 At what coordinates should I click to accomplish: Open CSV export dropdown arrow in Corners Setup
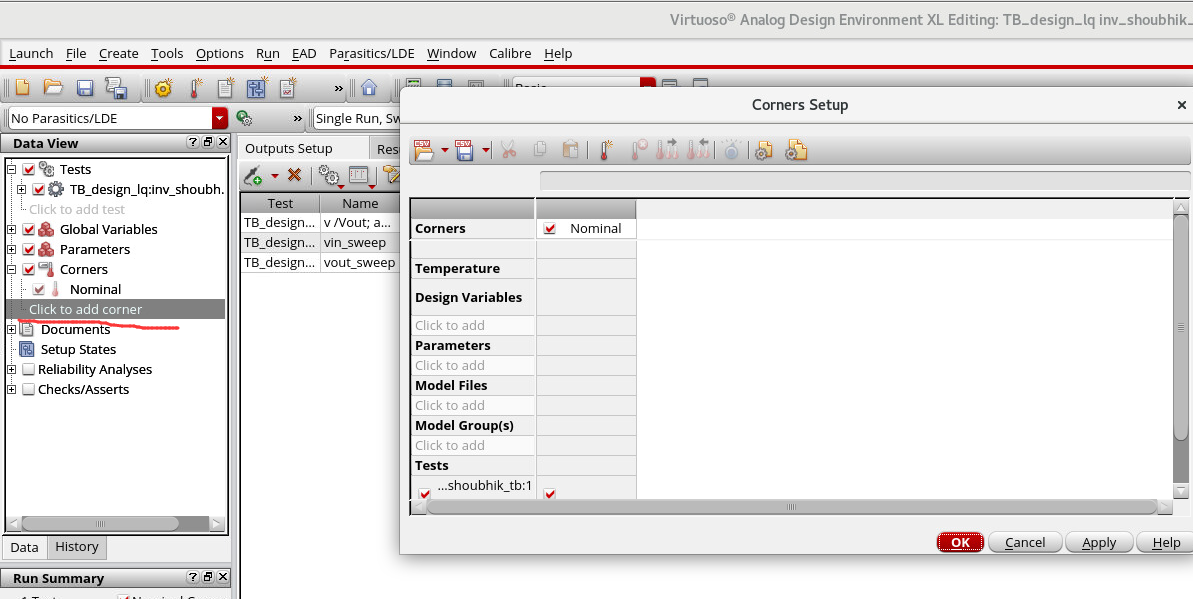coord(485,151)
